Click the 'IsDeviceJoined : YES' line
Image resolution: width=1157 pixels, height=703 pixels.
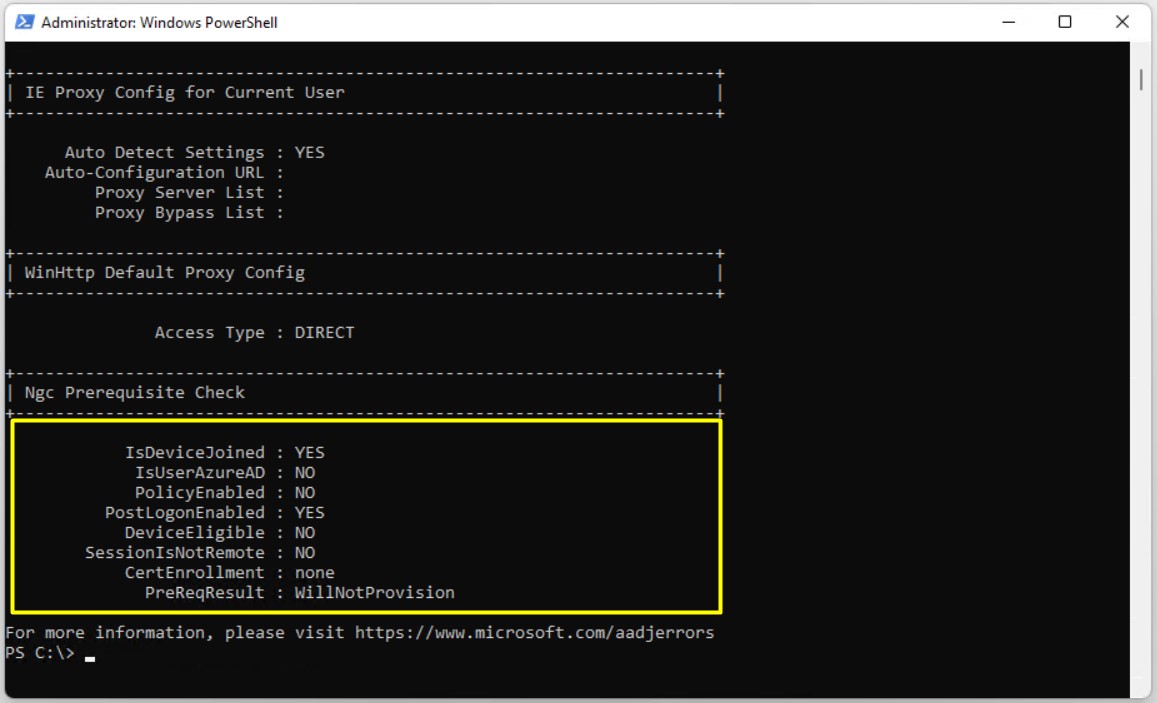pyautogui.click(x=224, y=453)
